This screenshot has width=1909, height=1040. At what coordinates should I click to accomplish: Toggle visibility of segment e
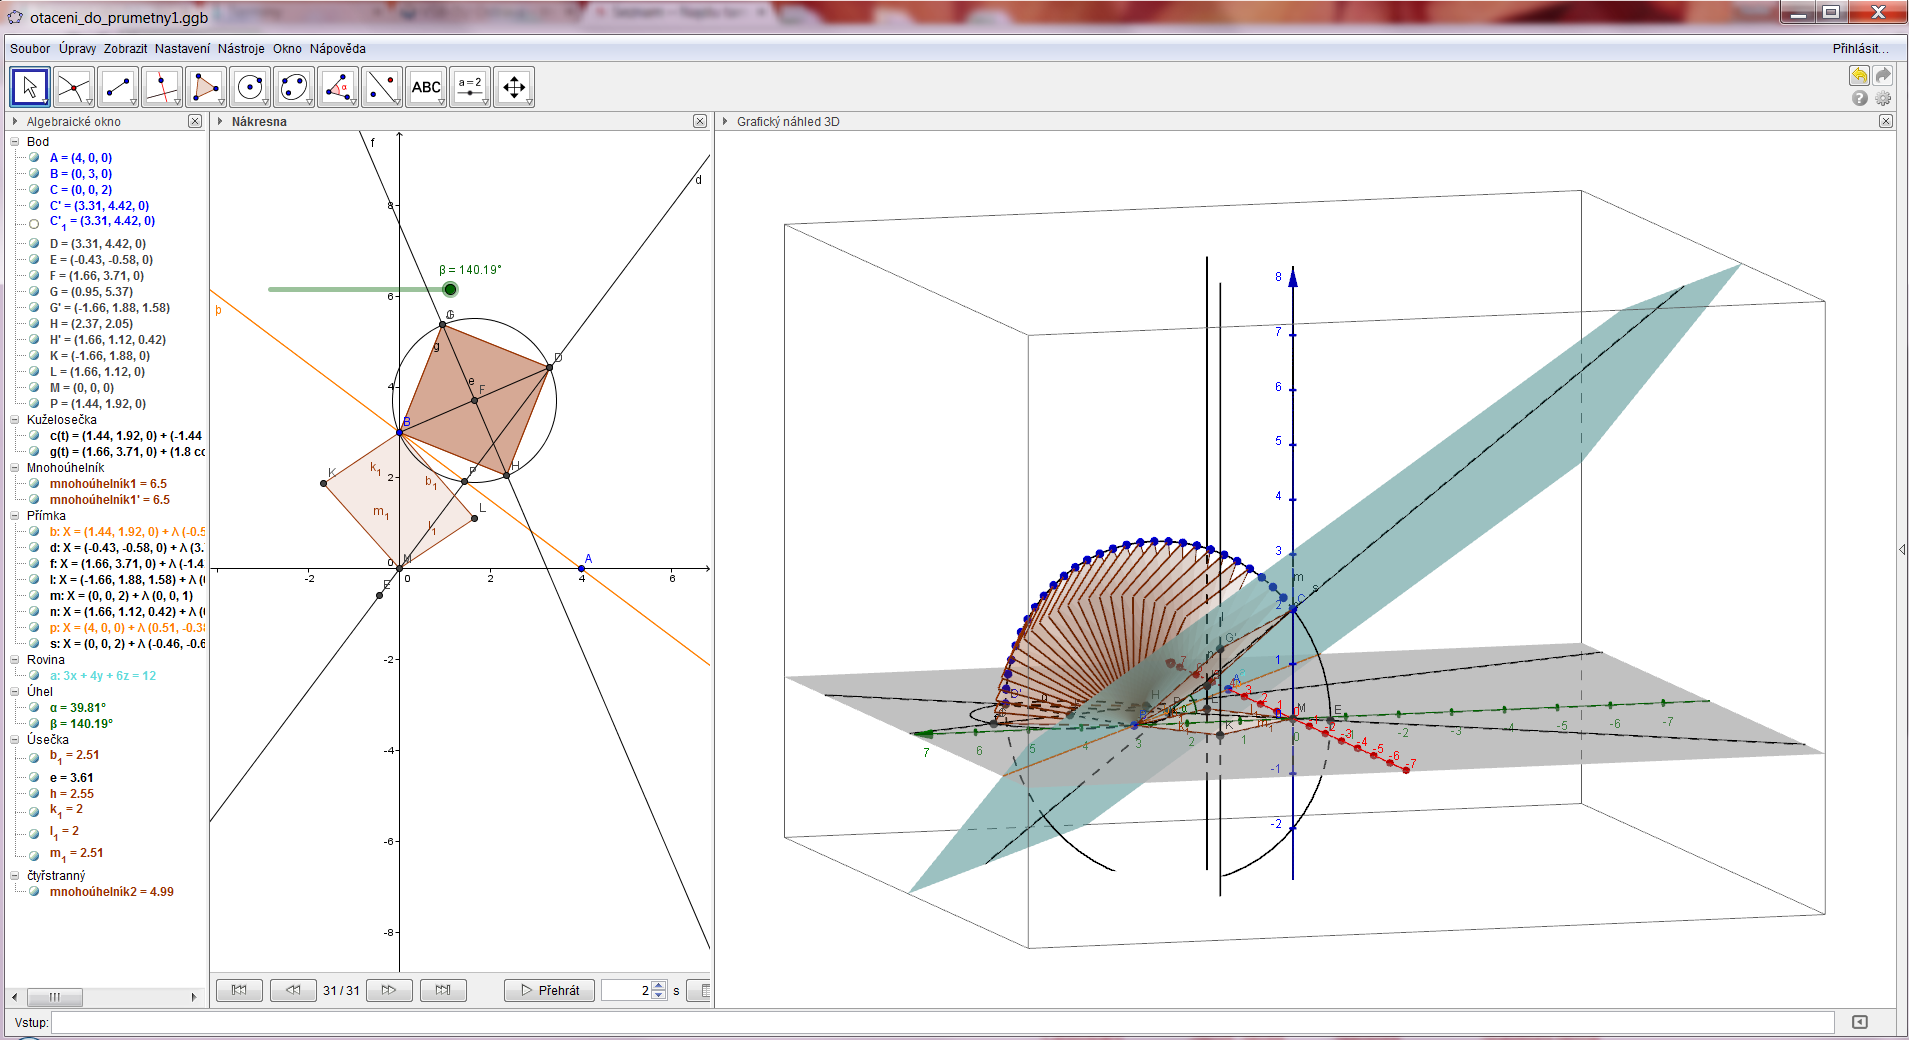point(34,778)
